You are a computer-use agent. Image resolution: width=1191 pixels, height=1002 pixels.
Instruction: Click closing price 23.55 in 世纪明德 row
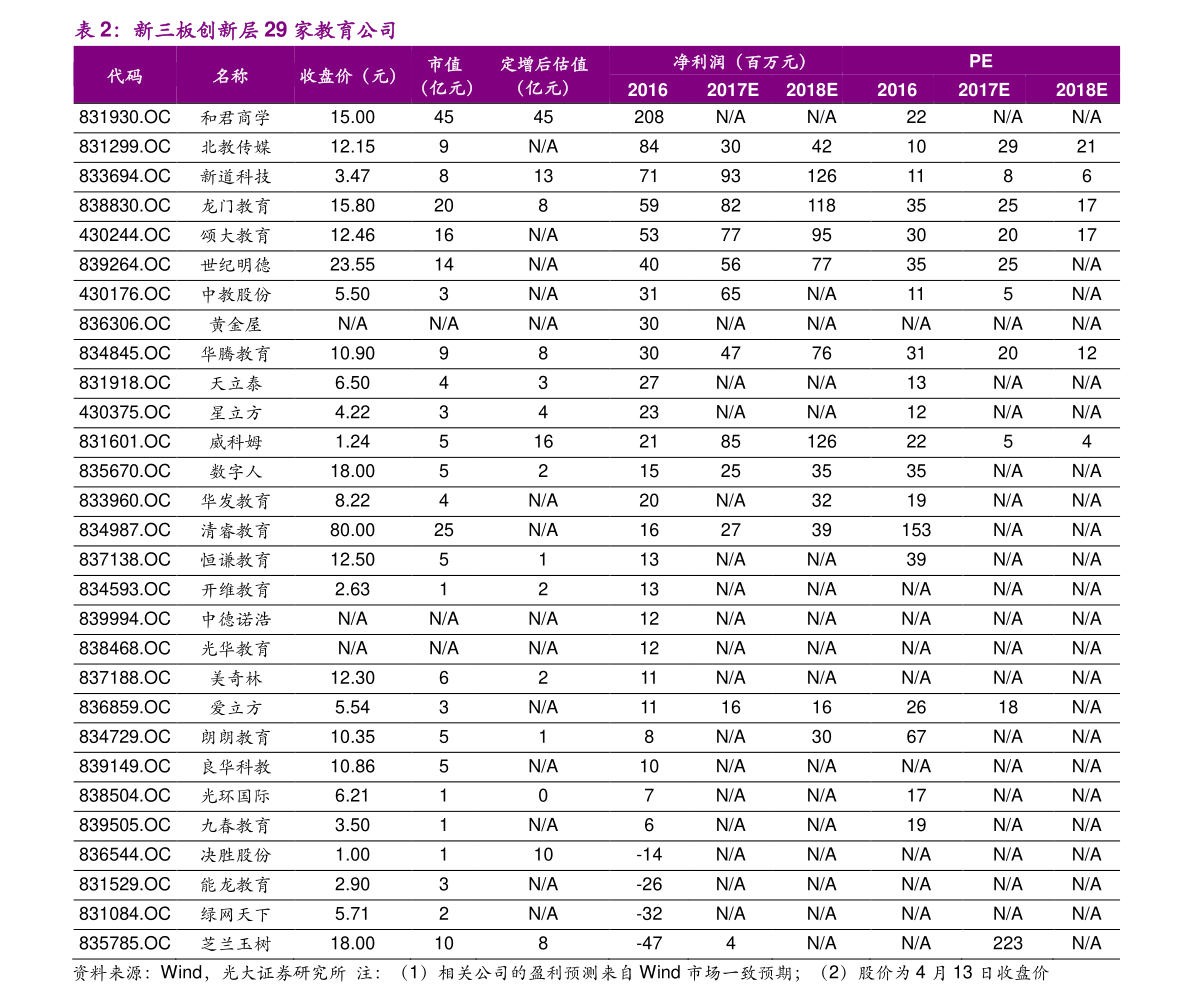tap(352, 264)
